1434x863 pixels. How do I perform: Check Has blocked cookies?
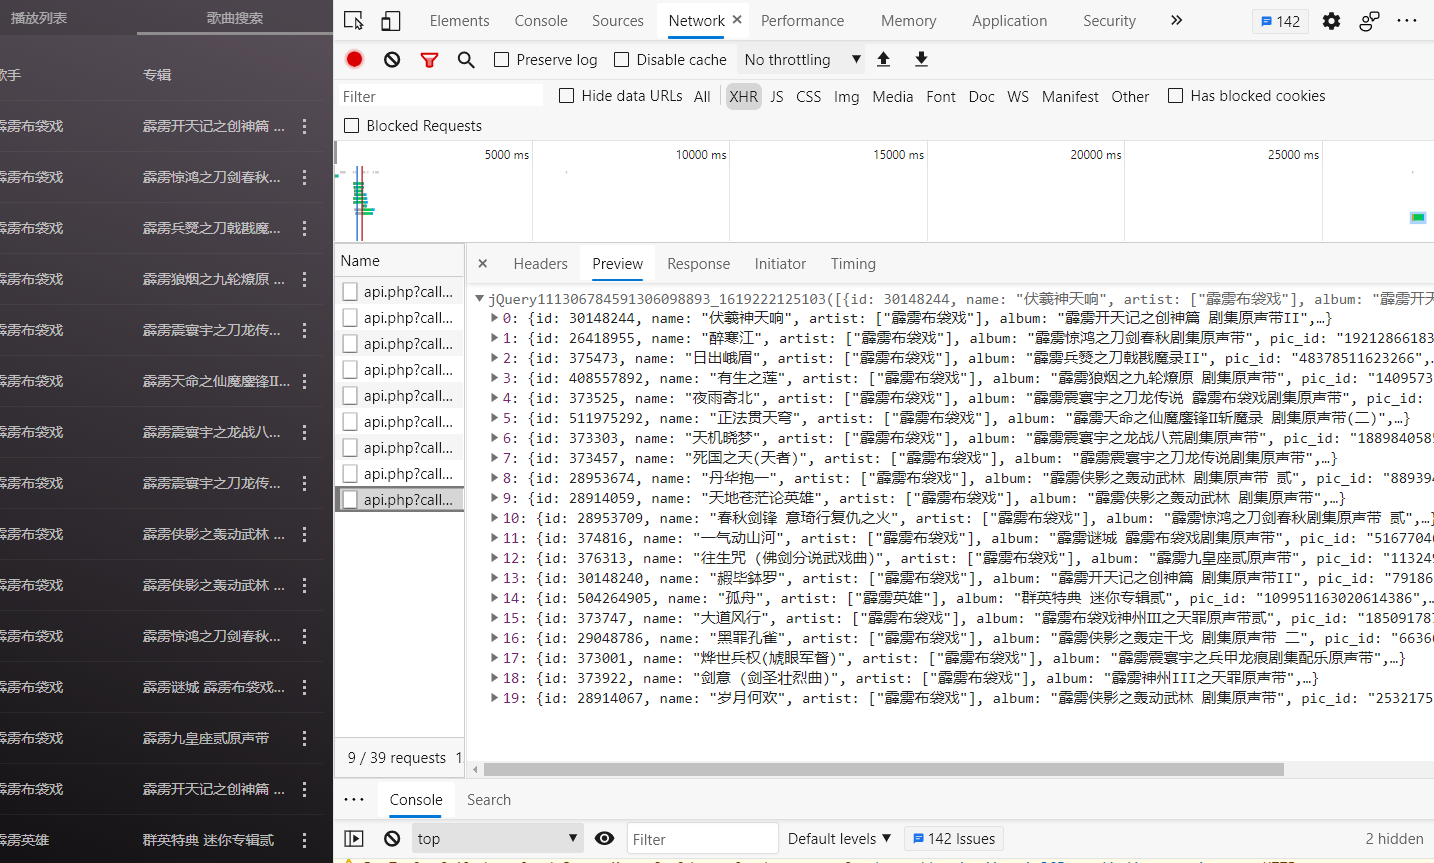click(x=1176, y=96)
